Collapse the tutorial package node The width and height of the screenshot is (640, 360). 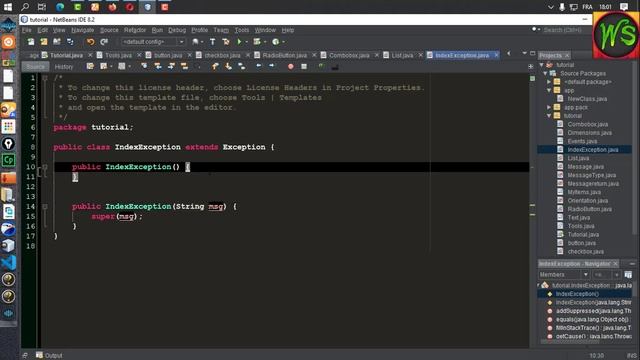[x=549, y=116]
